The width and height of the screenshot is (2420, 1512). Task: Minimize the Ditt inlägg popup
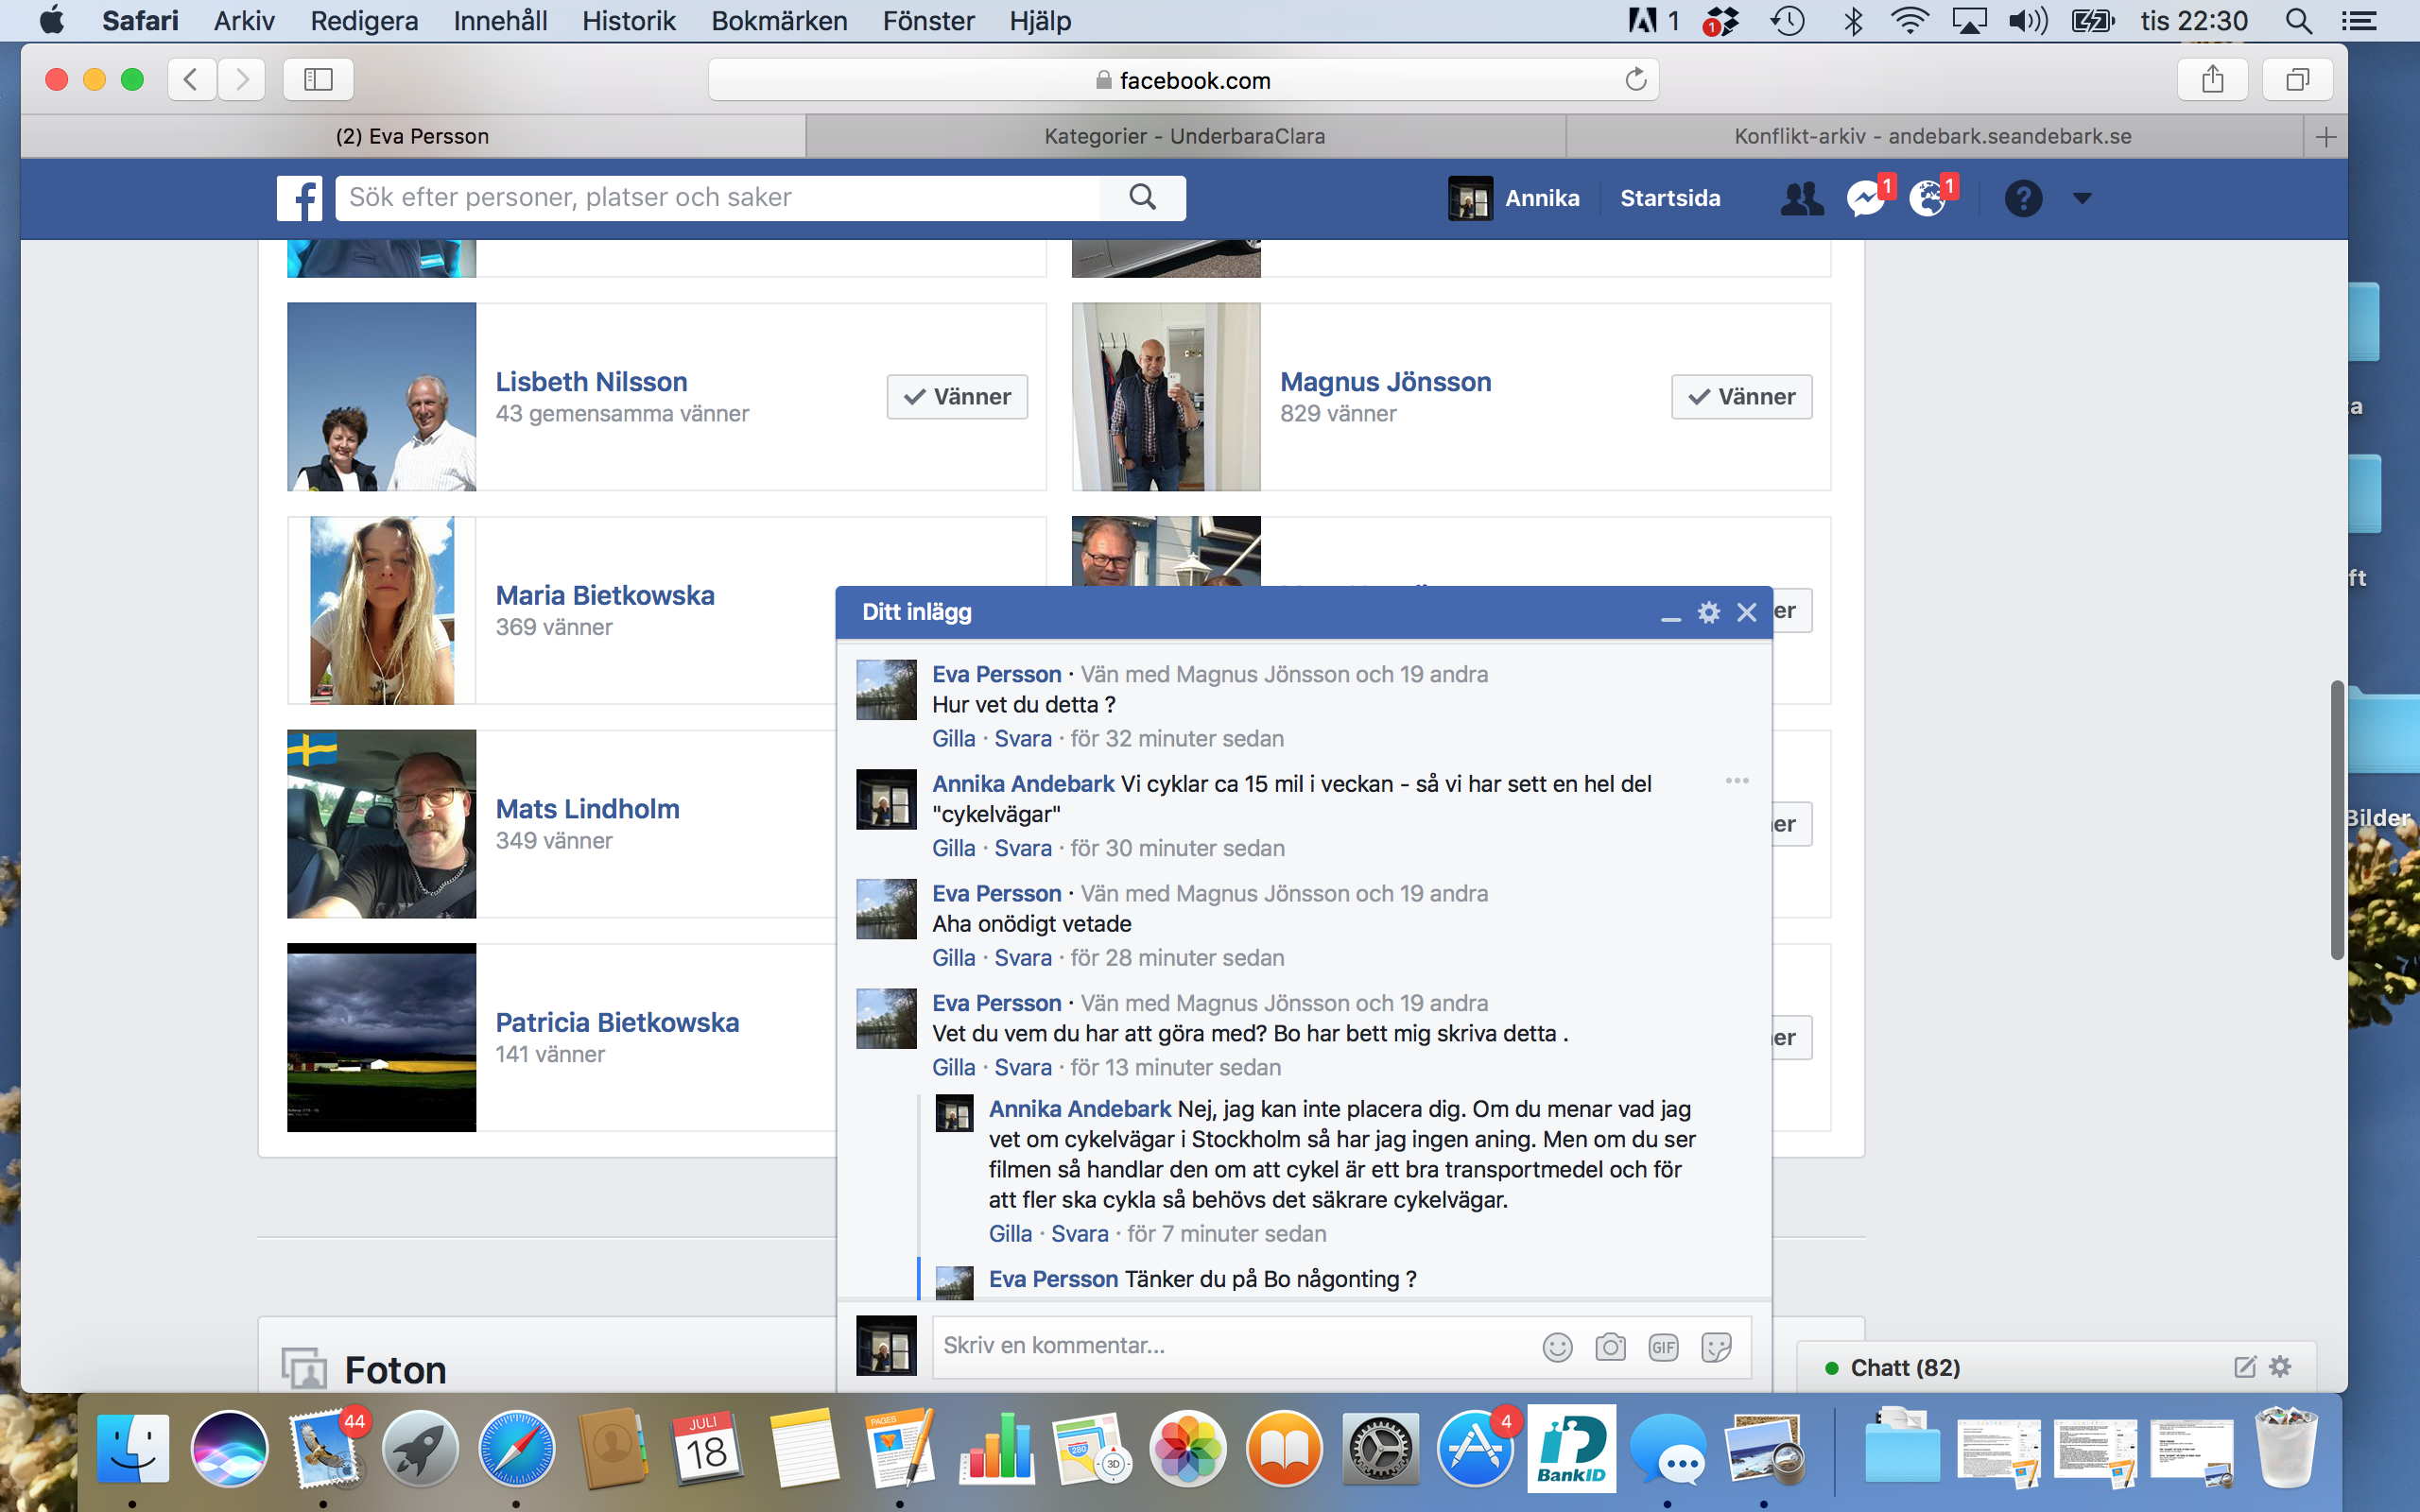1670,617
